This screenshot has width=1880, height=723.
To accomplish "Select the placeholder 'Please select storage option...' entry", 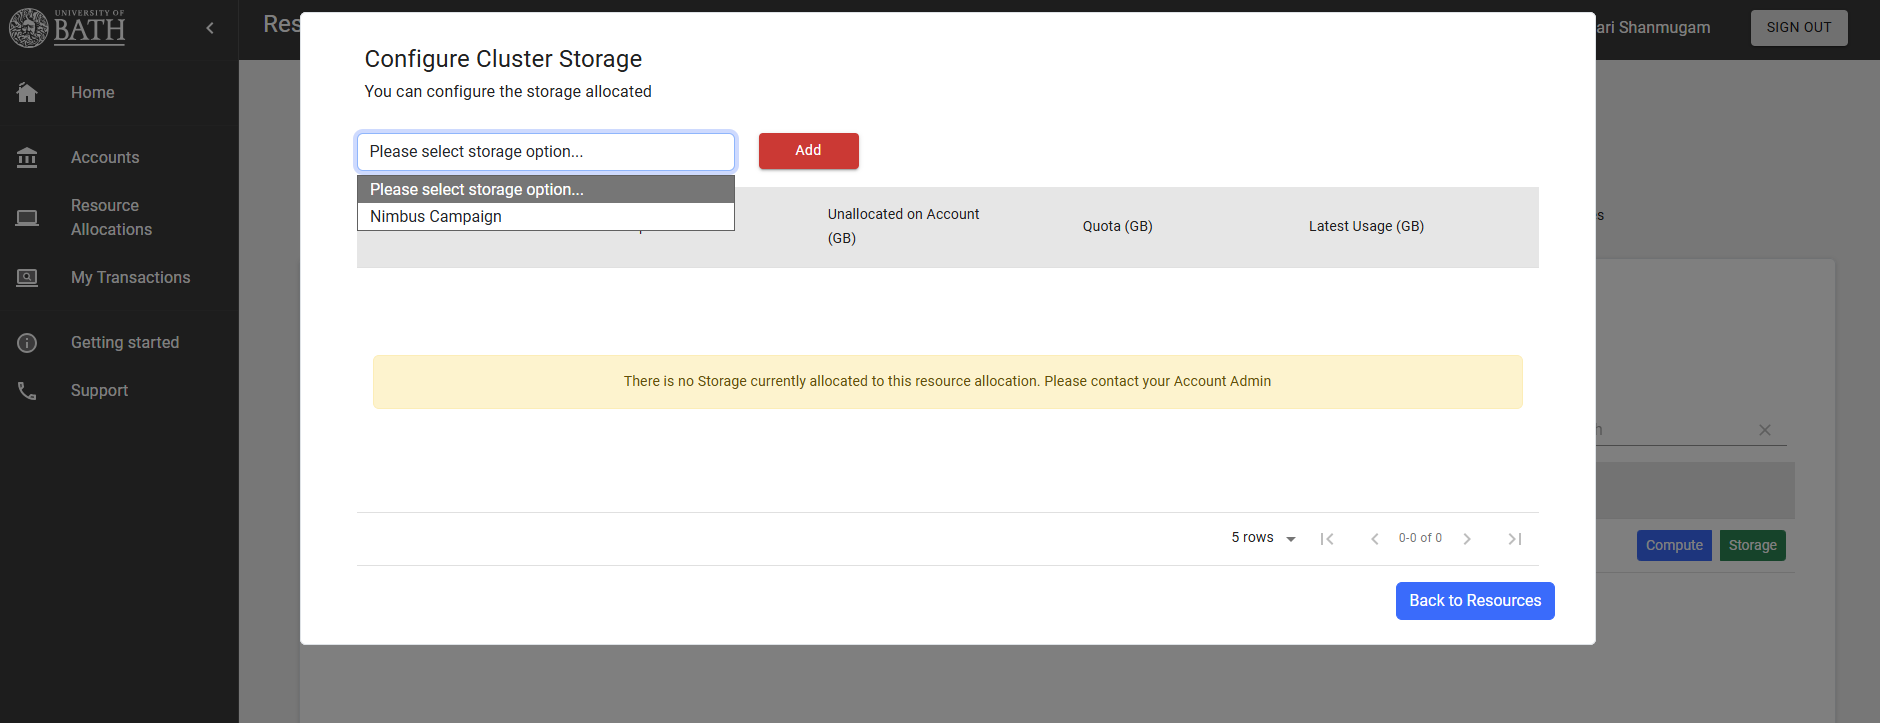I will tap(476, 190).
